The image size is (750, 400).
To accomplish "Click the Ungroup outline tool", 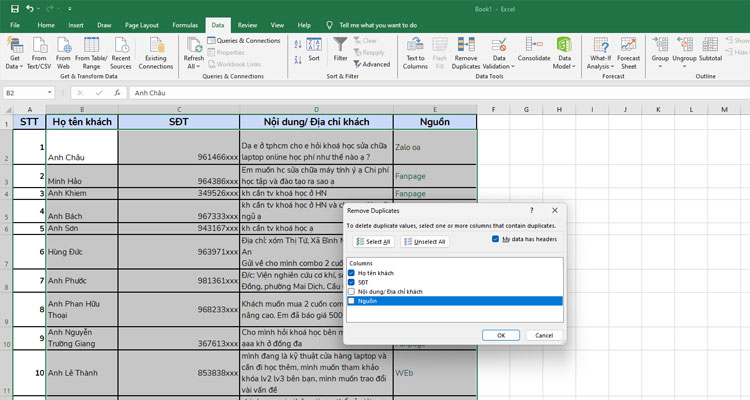I will tap(684, 53).
